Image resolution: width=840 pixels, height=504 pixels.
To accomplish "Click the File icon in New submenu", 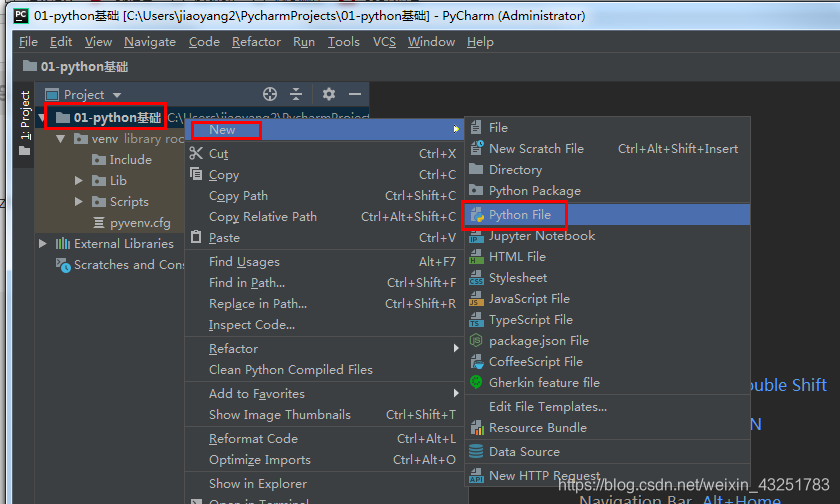I will click(476, 127).
